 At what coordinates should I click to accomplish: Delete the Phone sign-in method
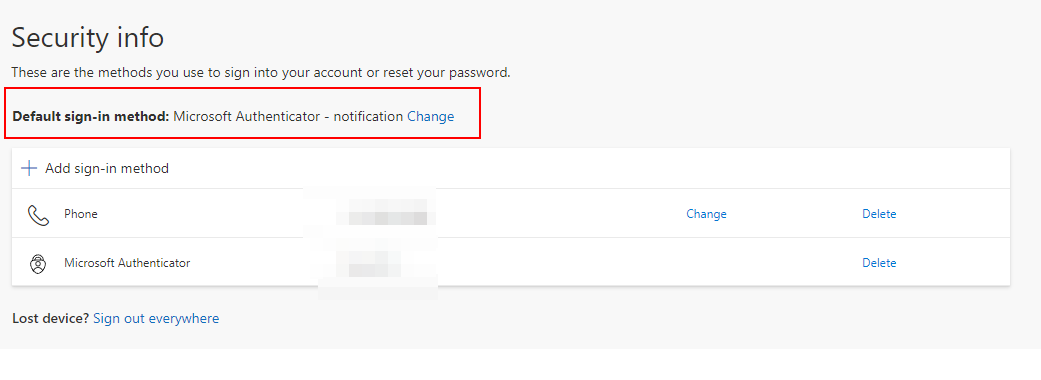[879, 214]
